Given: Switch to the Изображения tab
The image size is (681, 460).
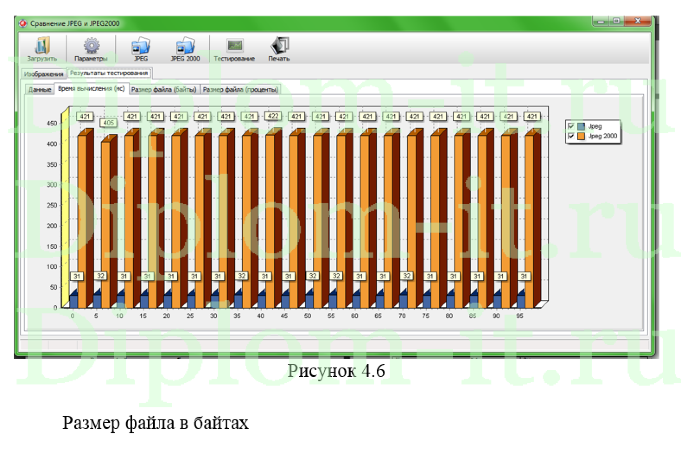Looking at the screenshot, I should click(x=44, y=74).
